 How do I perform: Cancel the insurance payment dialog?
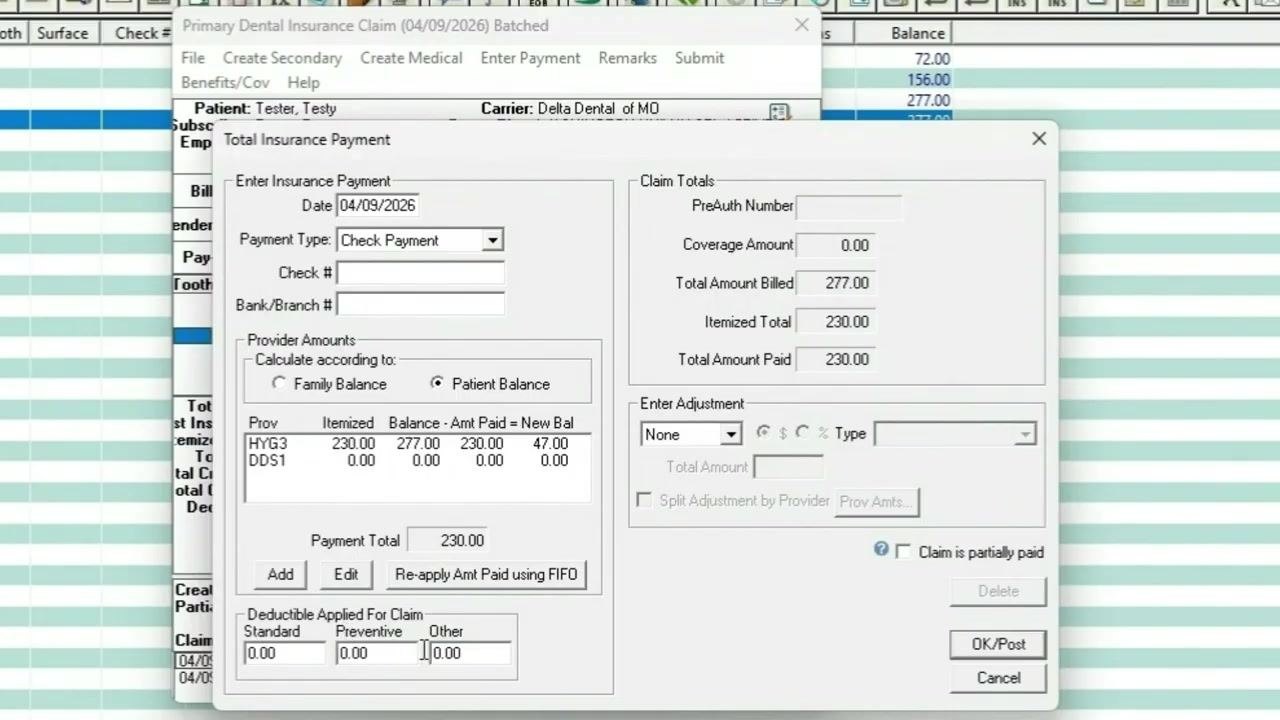coord(998,678)
